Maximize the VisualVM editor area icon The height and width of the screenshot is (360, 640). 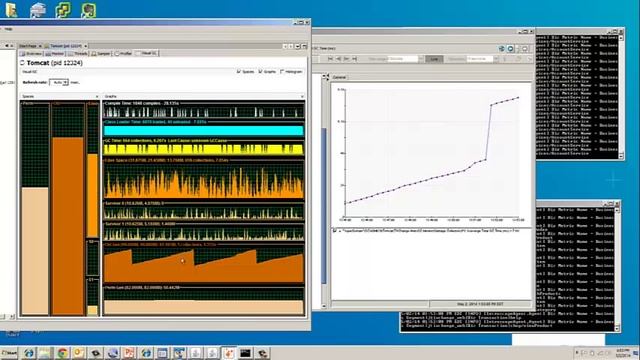[304, 47]
